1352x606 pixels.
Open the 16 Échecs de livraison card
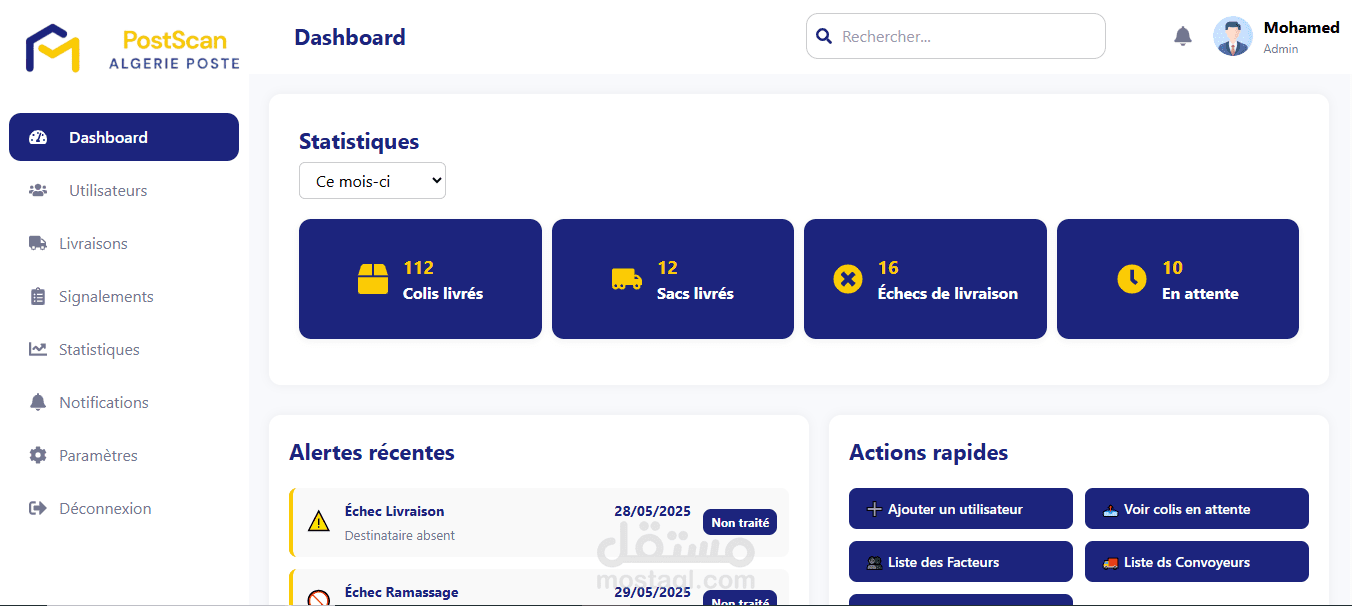pyautogui.click(x=925, y=279)
